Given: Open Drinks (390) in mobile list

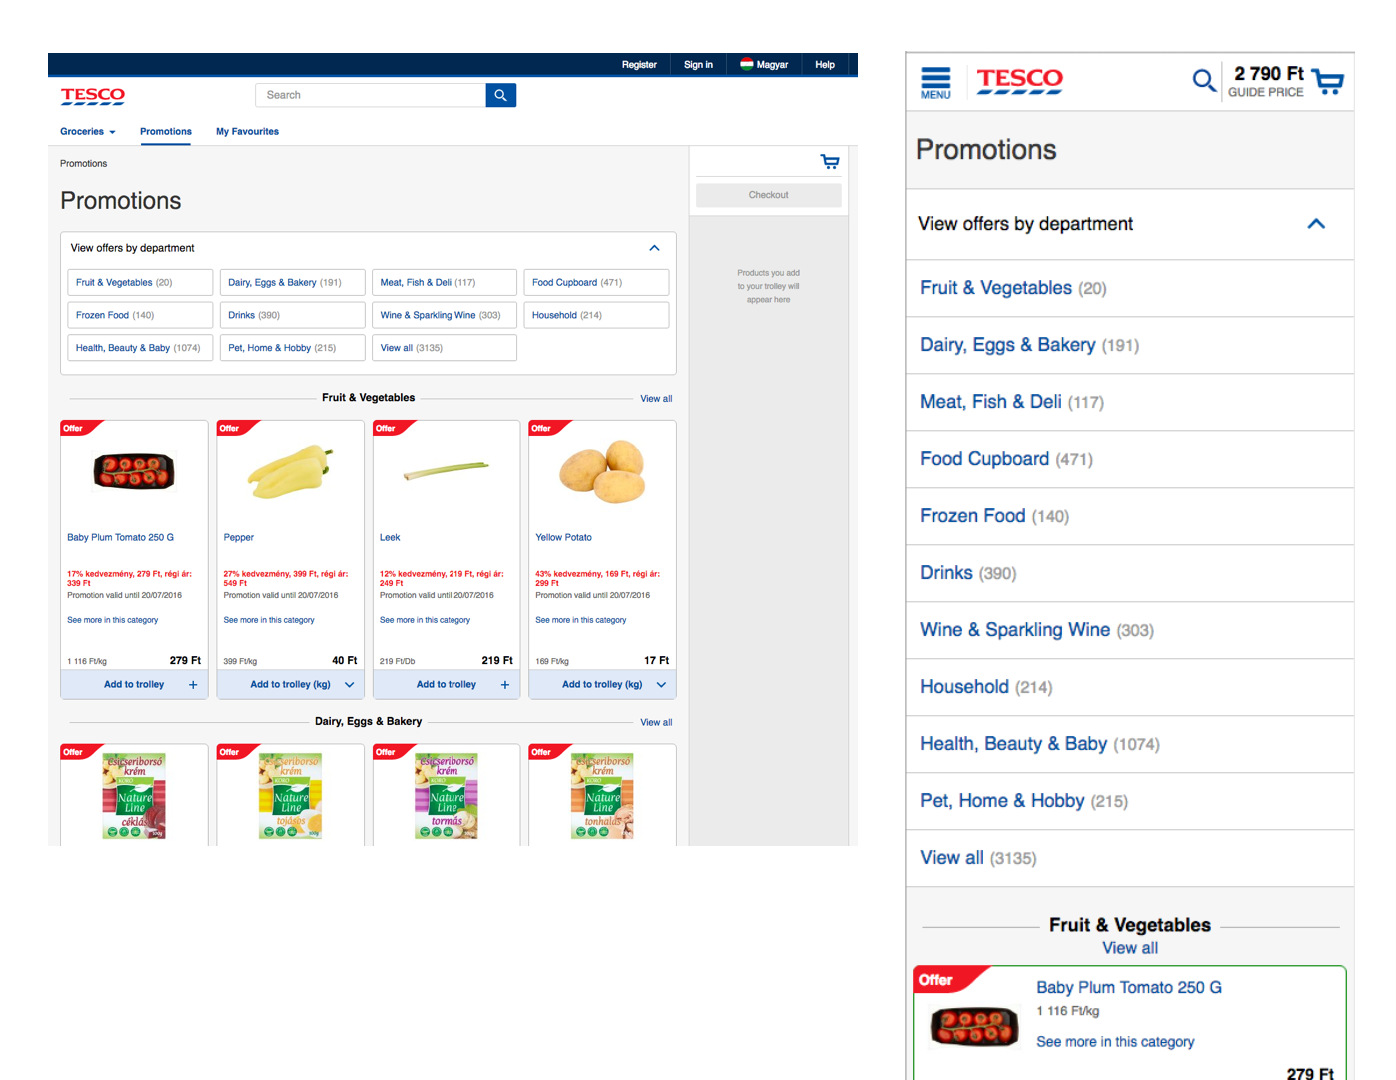Looking at the screenshot, I should click(1130, 574).
